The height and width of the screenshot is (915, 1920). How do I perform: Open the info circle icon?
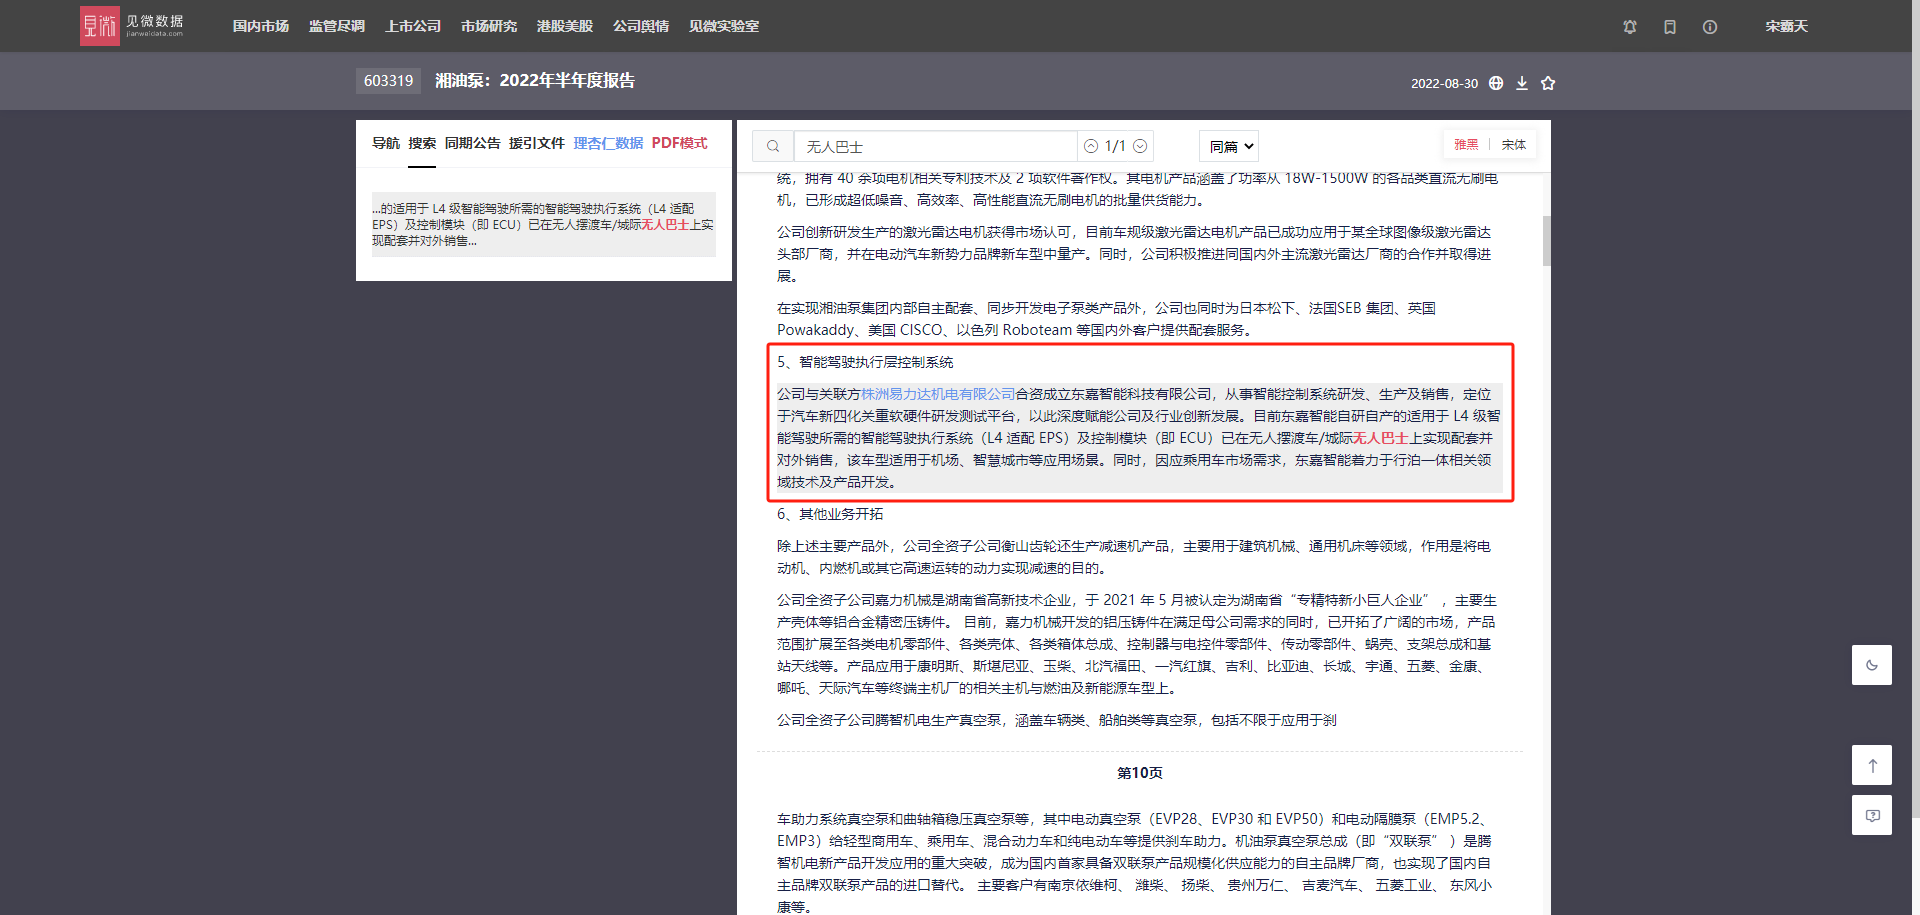(x=1710, y=27)
